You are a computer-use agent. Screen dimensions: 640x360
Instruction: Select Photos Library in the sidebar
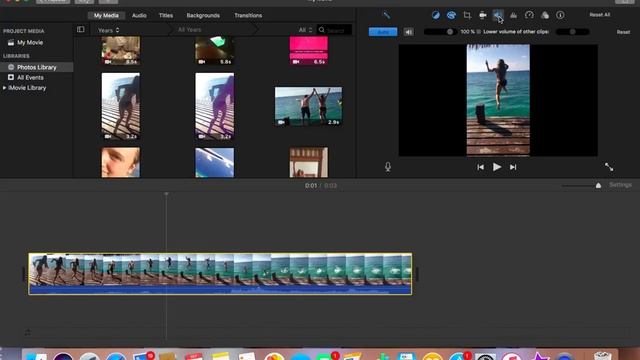(36, 67)
